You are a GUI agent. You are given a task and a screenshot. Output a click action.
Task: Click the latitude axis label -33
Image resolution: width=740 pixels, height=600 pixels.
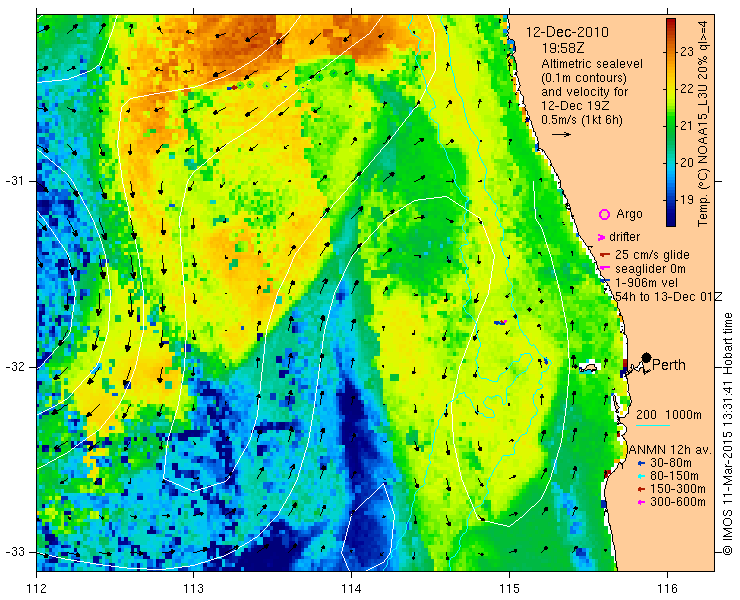click(x=14, y=552)
